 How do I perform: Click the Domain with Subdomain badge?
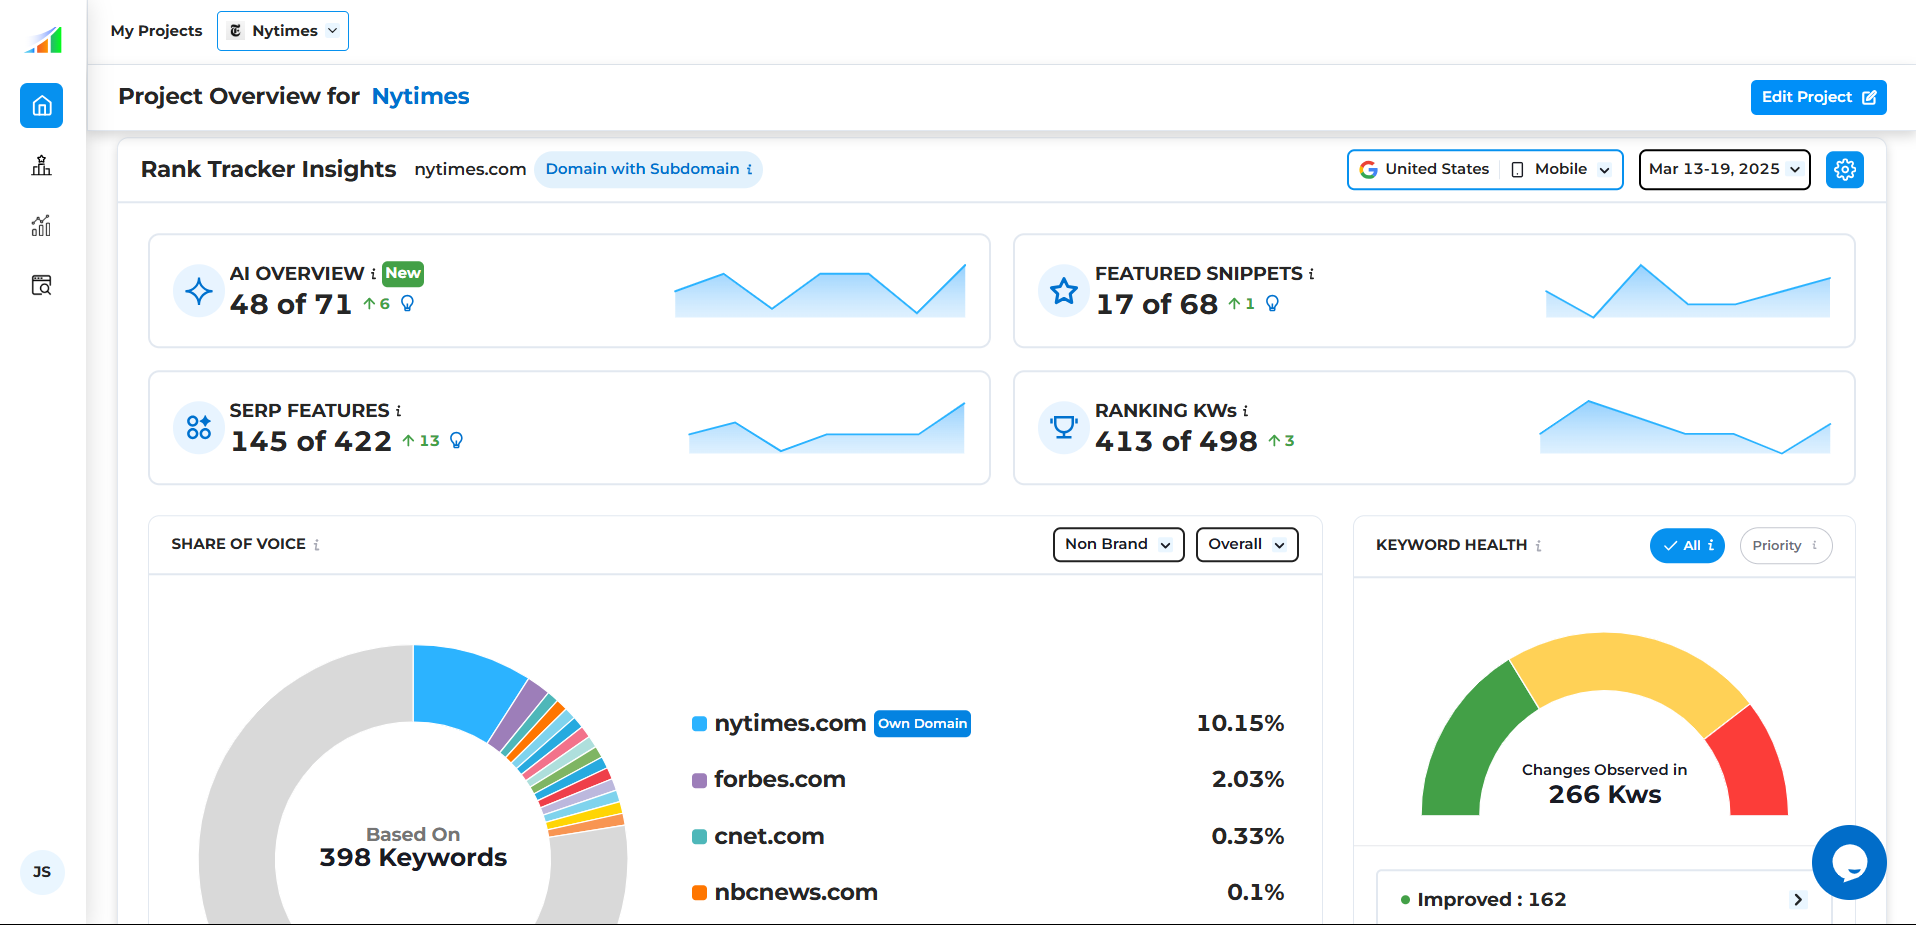tap(648, 170)
